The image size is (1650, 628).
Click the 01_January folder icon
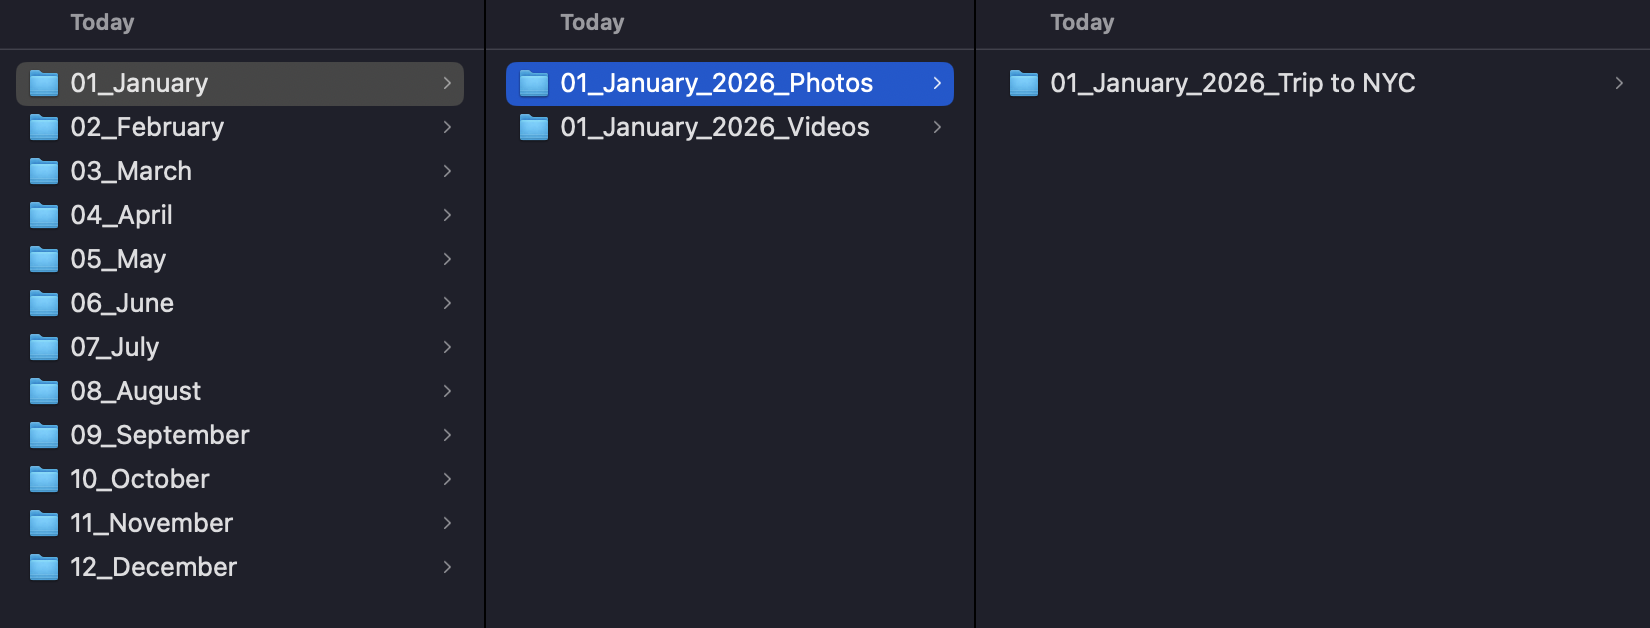44,84
